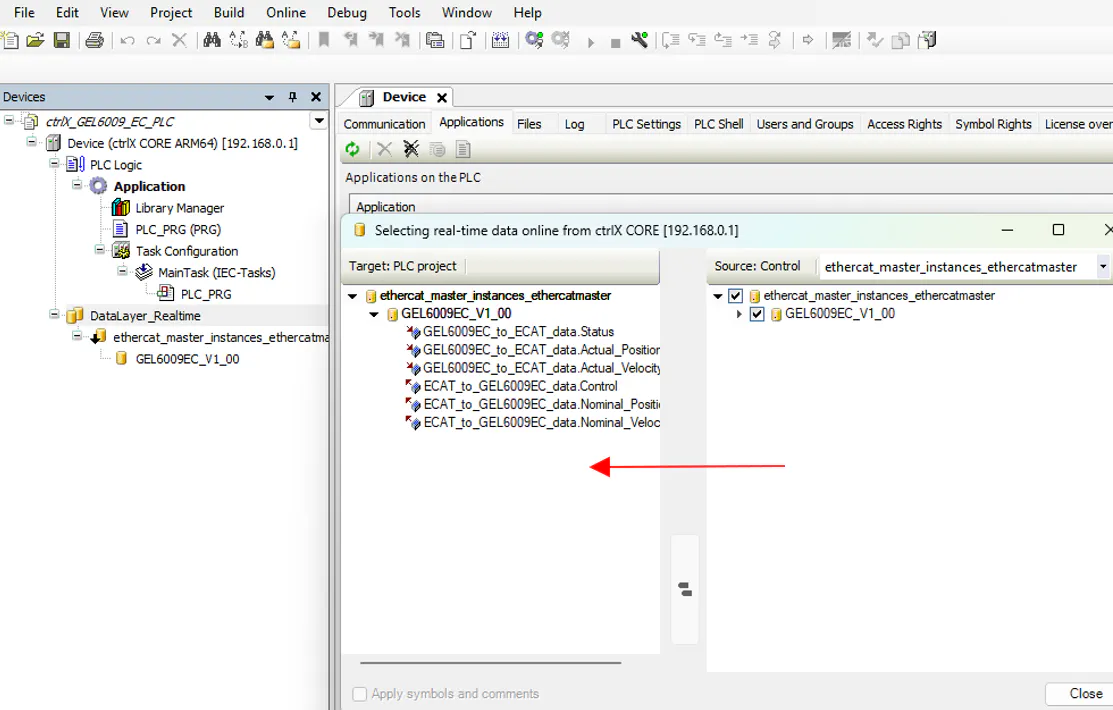1113x710 pixels.
Task: Click the Save project toolbar icon
Action: pyautogui.click(x=62, y=40)
